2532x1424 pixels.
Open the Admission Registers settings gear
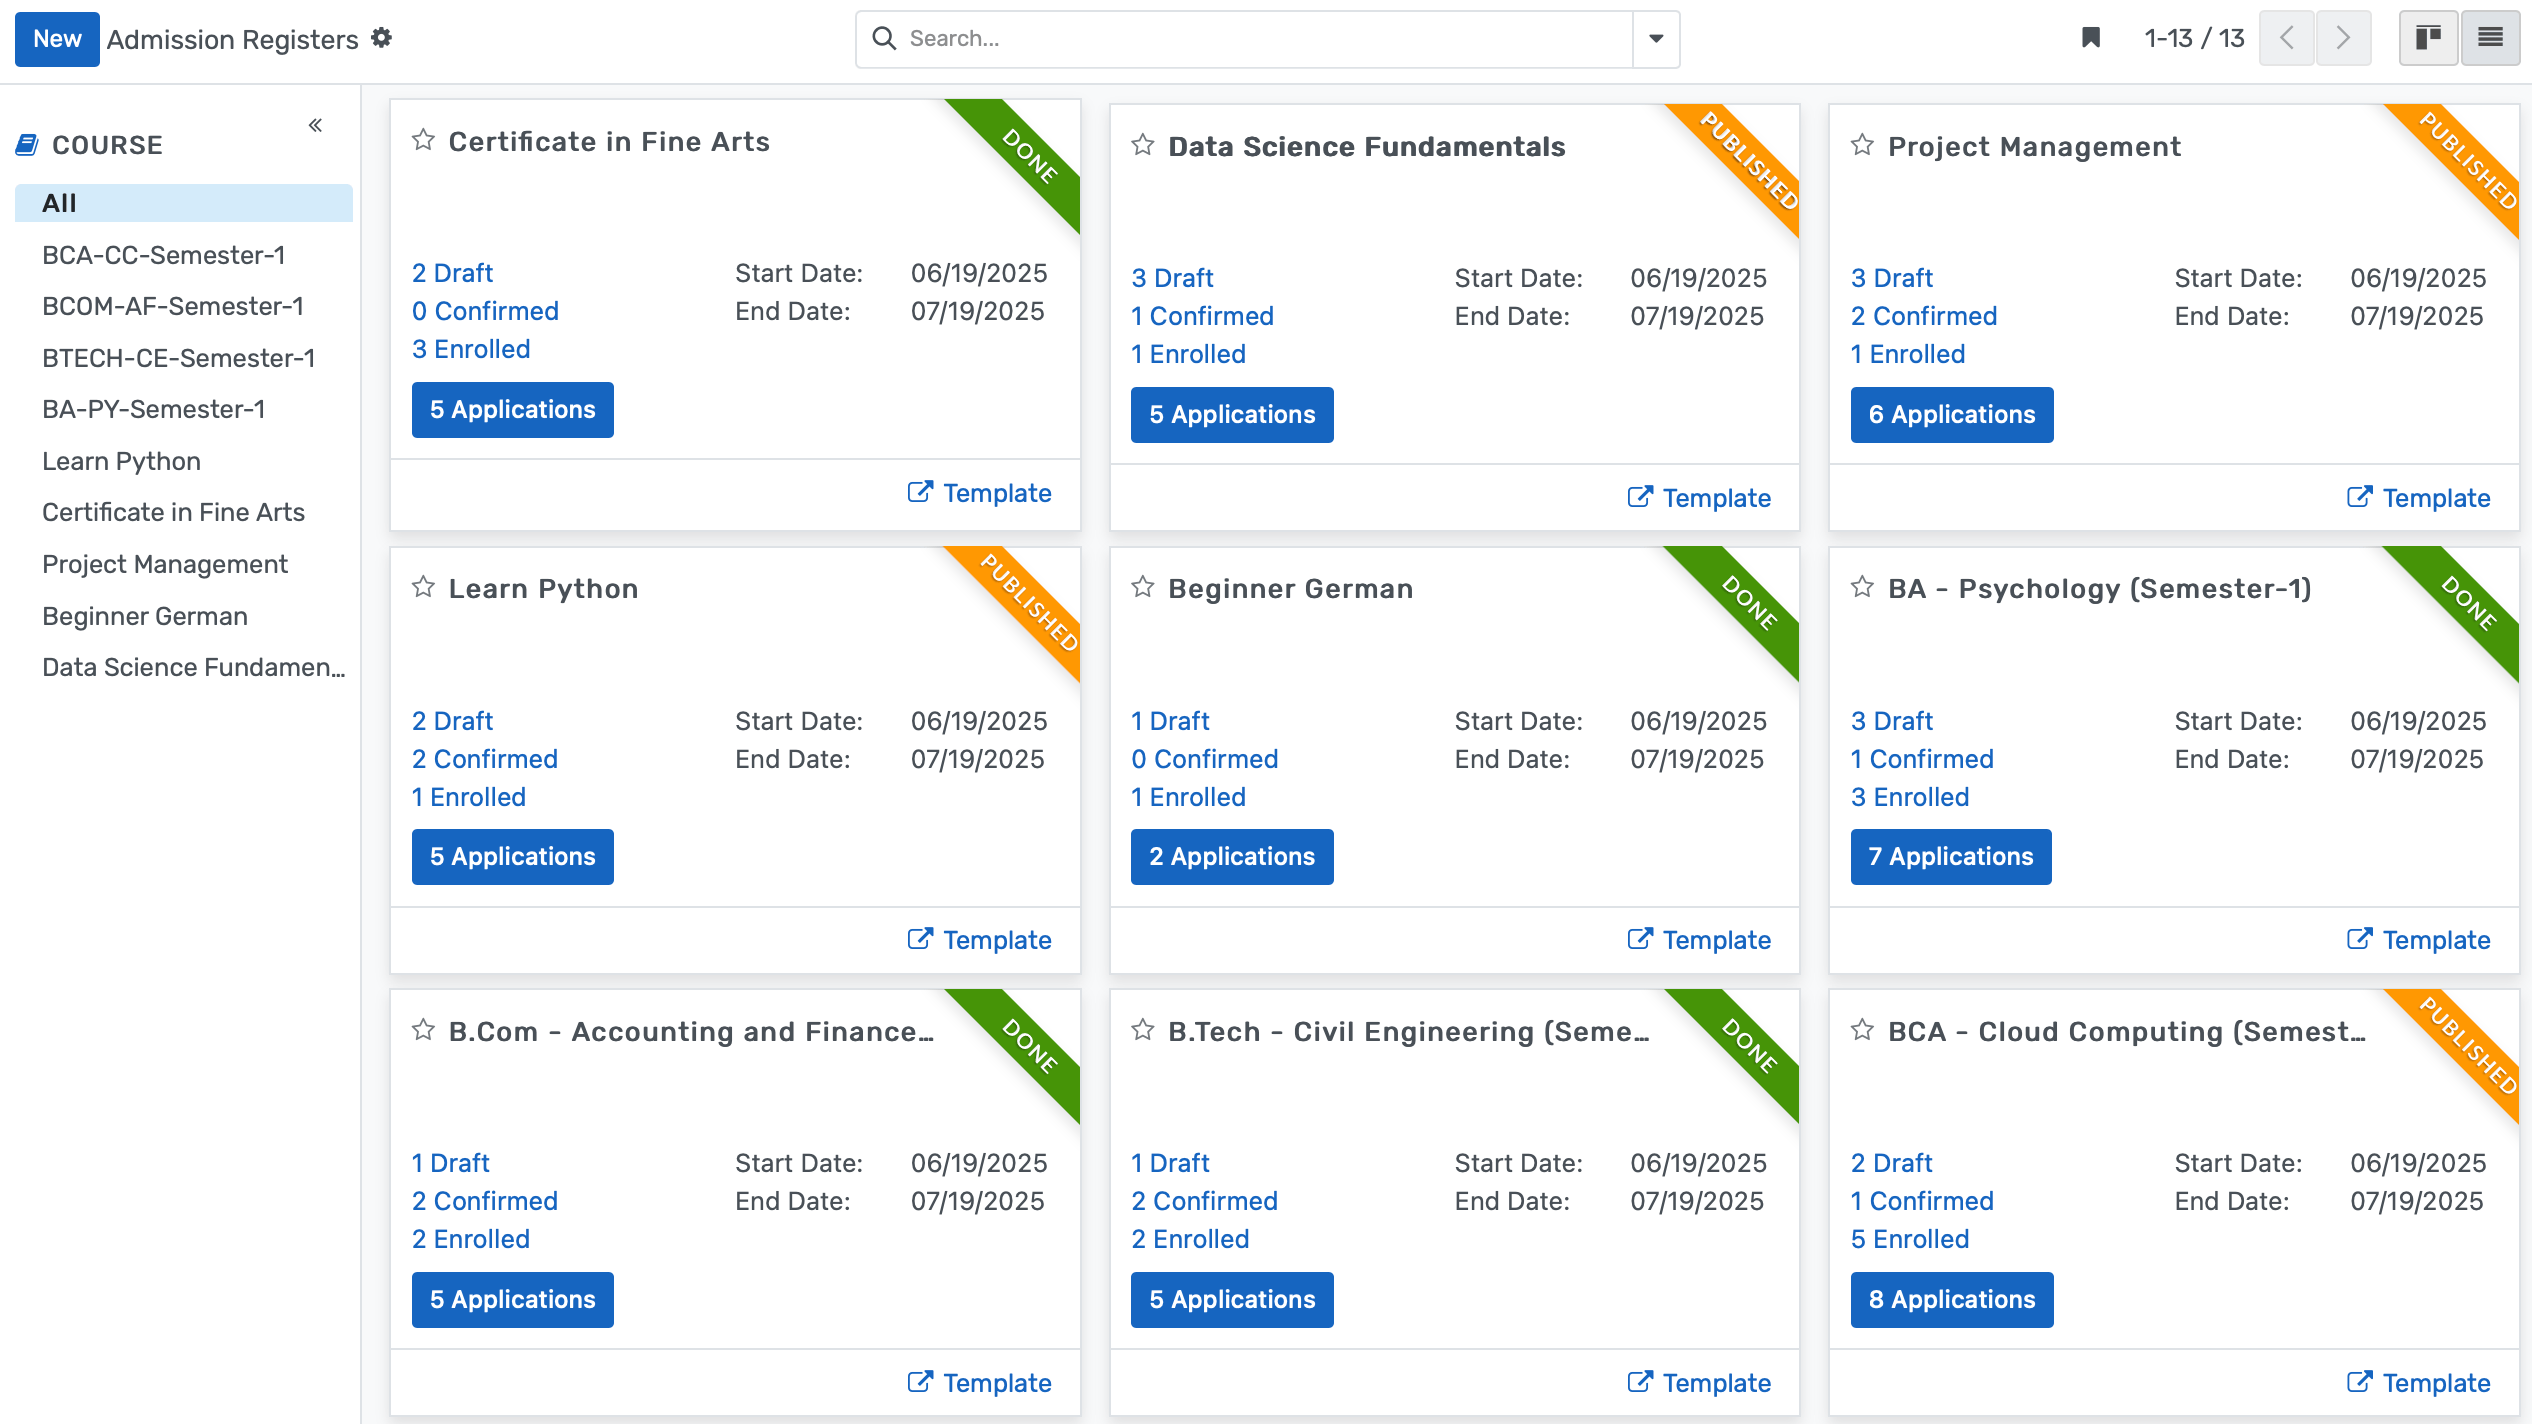pos(381,38)
